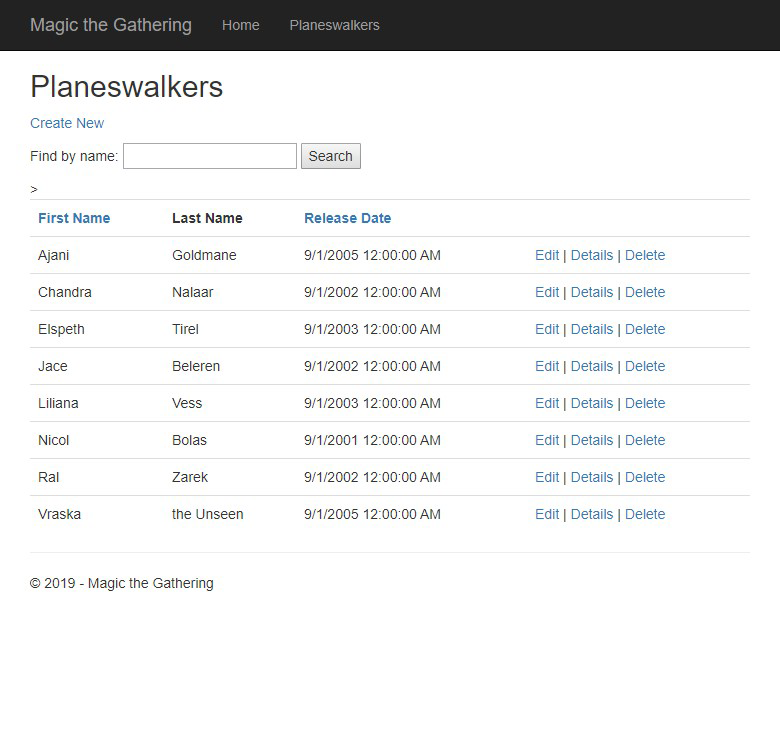Click the Find by name label
Image resolution: width=780 pixels, height=733 pixels.
[x=74, y=156]
